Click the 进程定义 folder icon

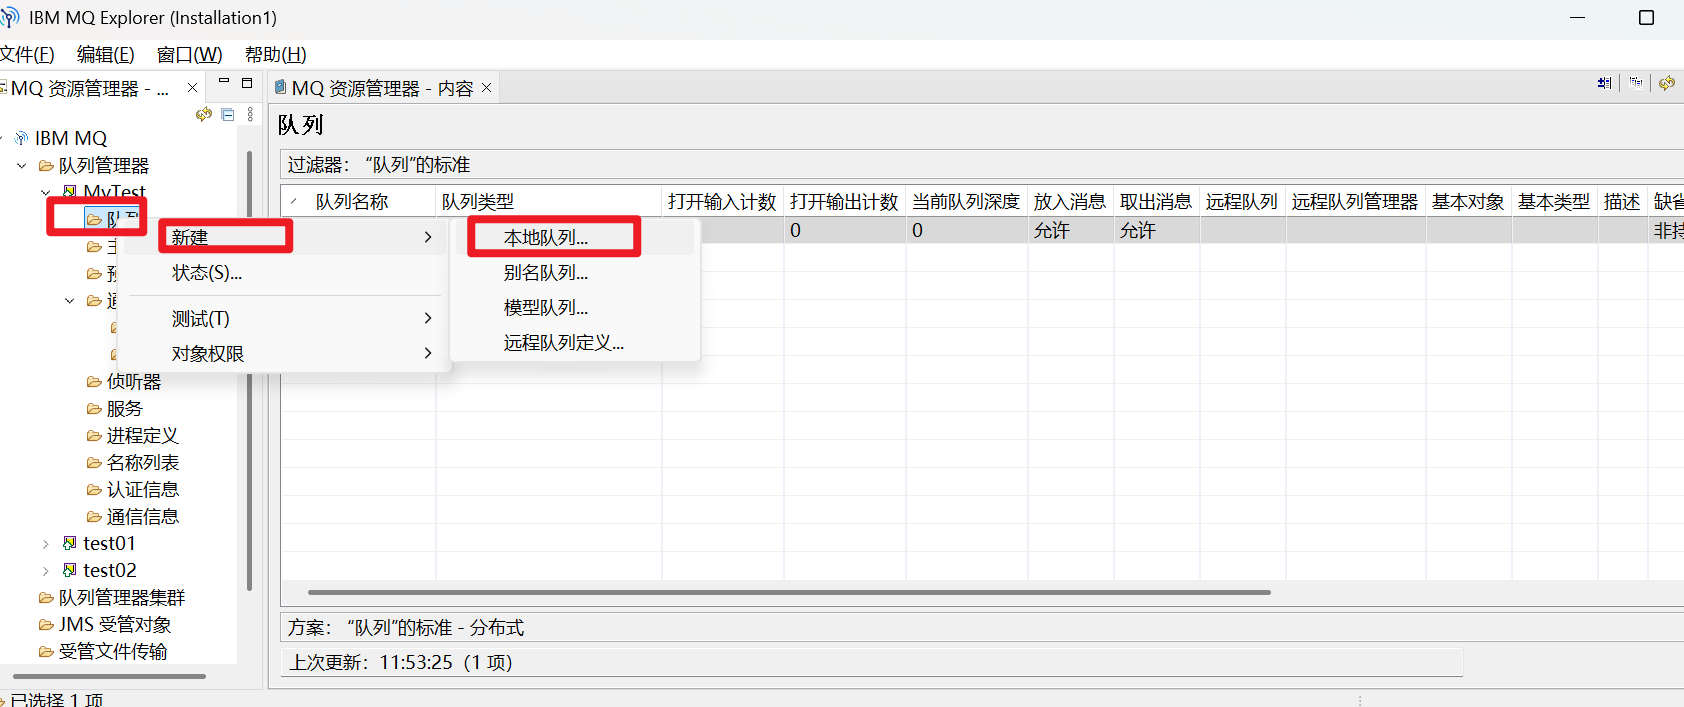[x=94, y=435]
